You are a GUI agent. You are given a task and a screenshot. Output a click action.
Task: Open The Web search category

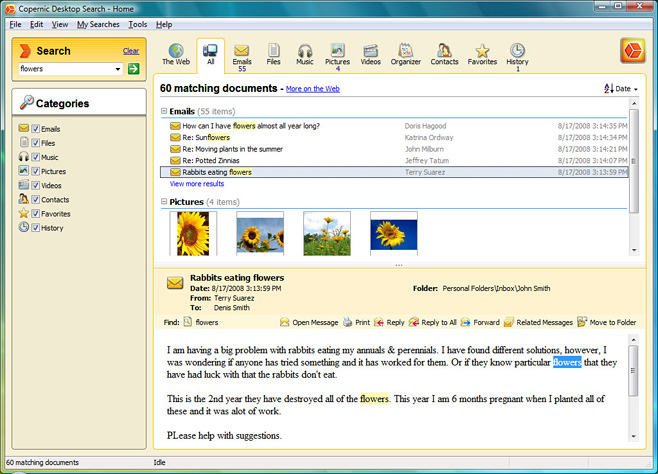(176, 54)
